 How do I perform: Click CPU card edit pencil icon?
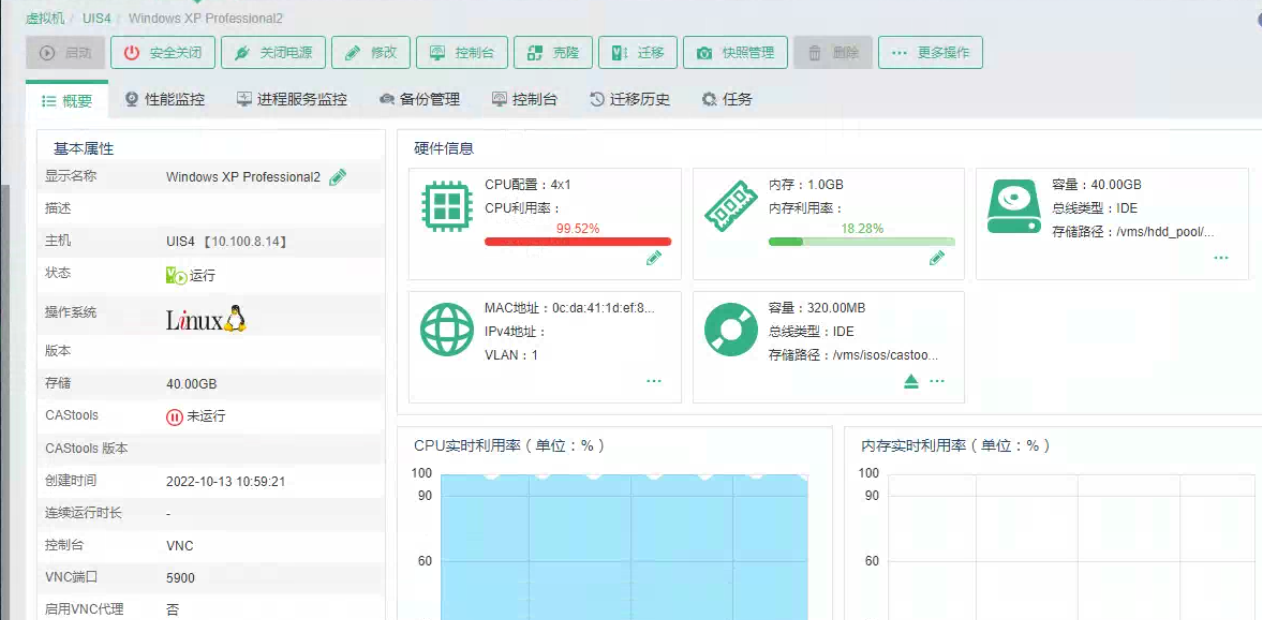[654, 258]
